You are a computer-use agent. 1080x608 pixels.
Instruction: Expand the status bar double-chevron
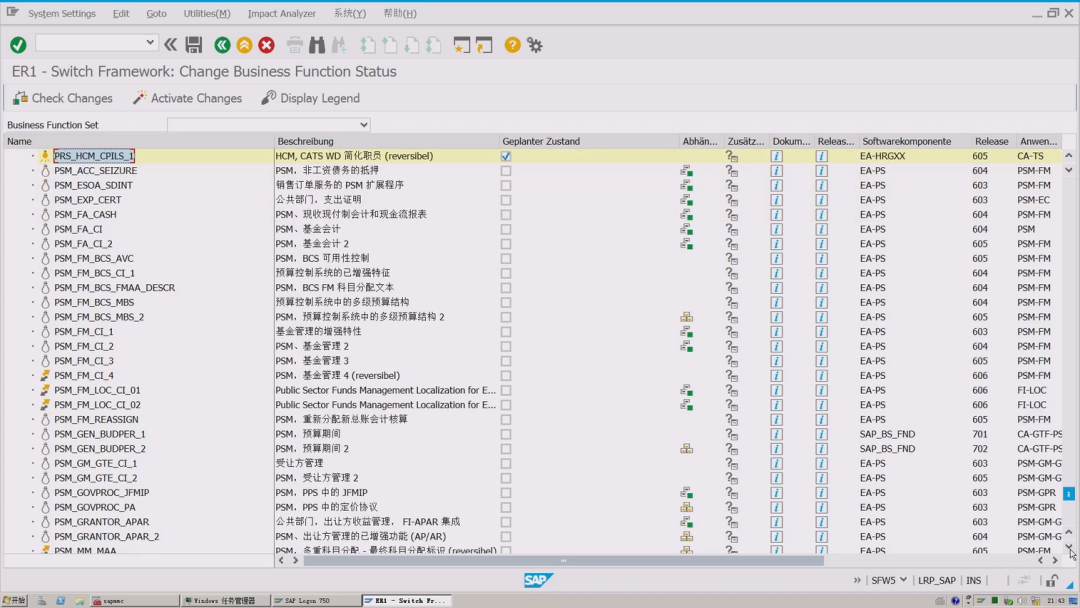(857, 580)
